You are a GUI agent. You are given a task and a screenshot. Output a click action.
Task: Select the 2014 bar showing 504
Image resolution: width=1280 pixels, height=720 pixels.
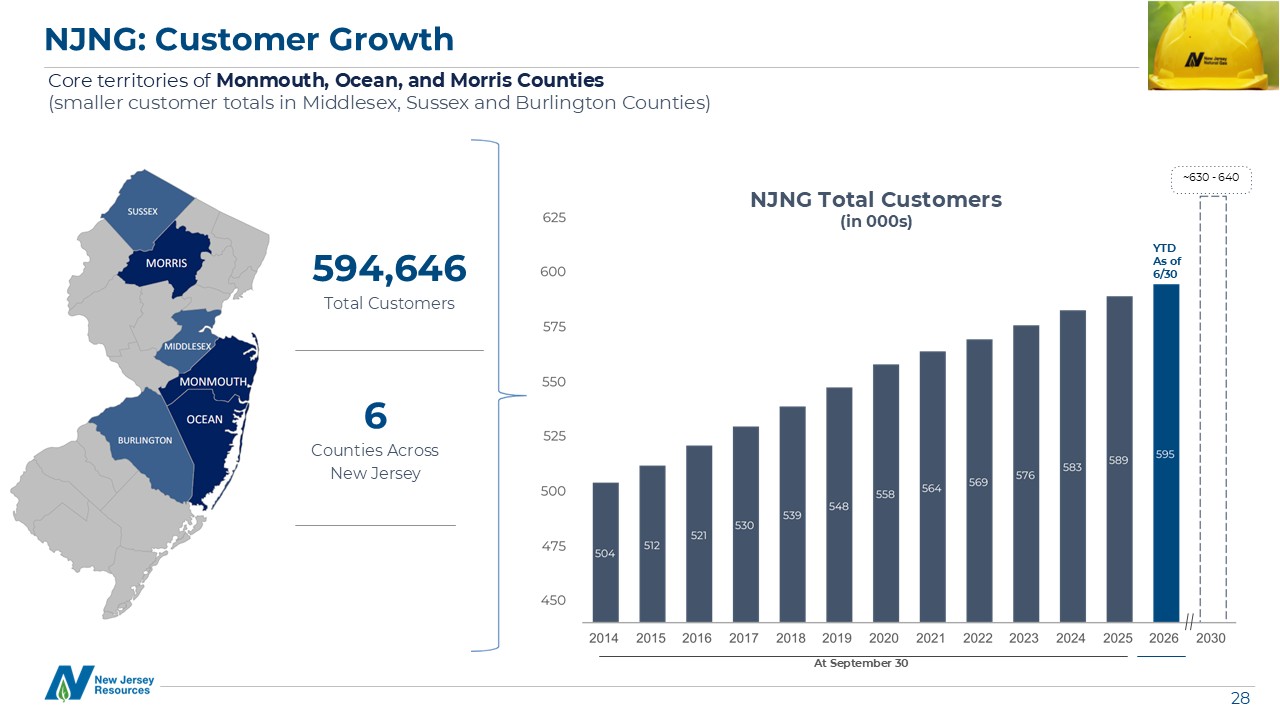click(606, 552)
